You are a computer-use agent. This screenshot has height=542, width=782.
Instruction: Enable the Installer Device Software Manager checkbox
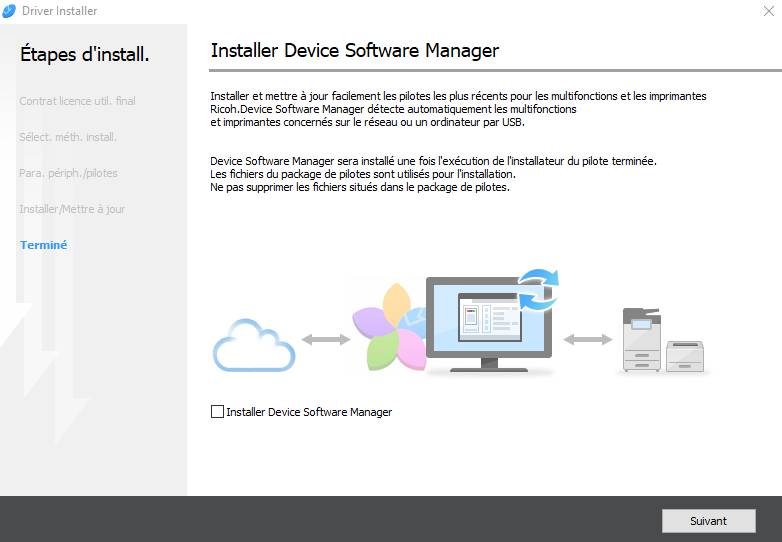click(x=218, y=412)
